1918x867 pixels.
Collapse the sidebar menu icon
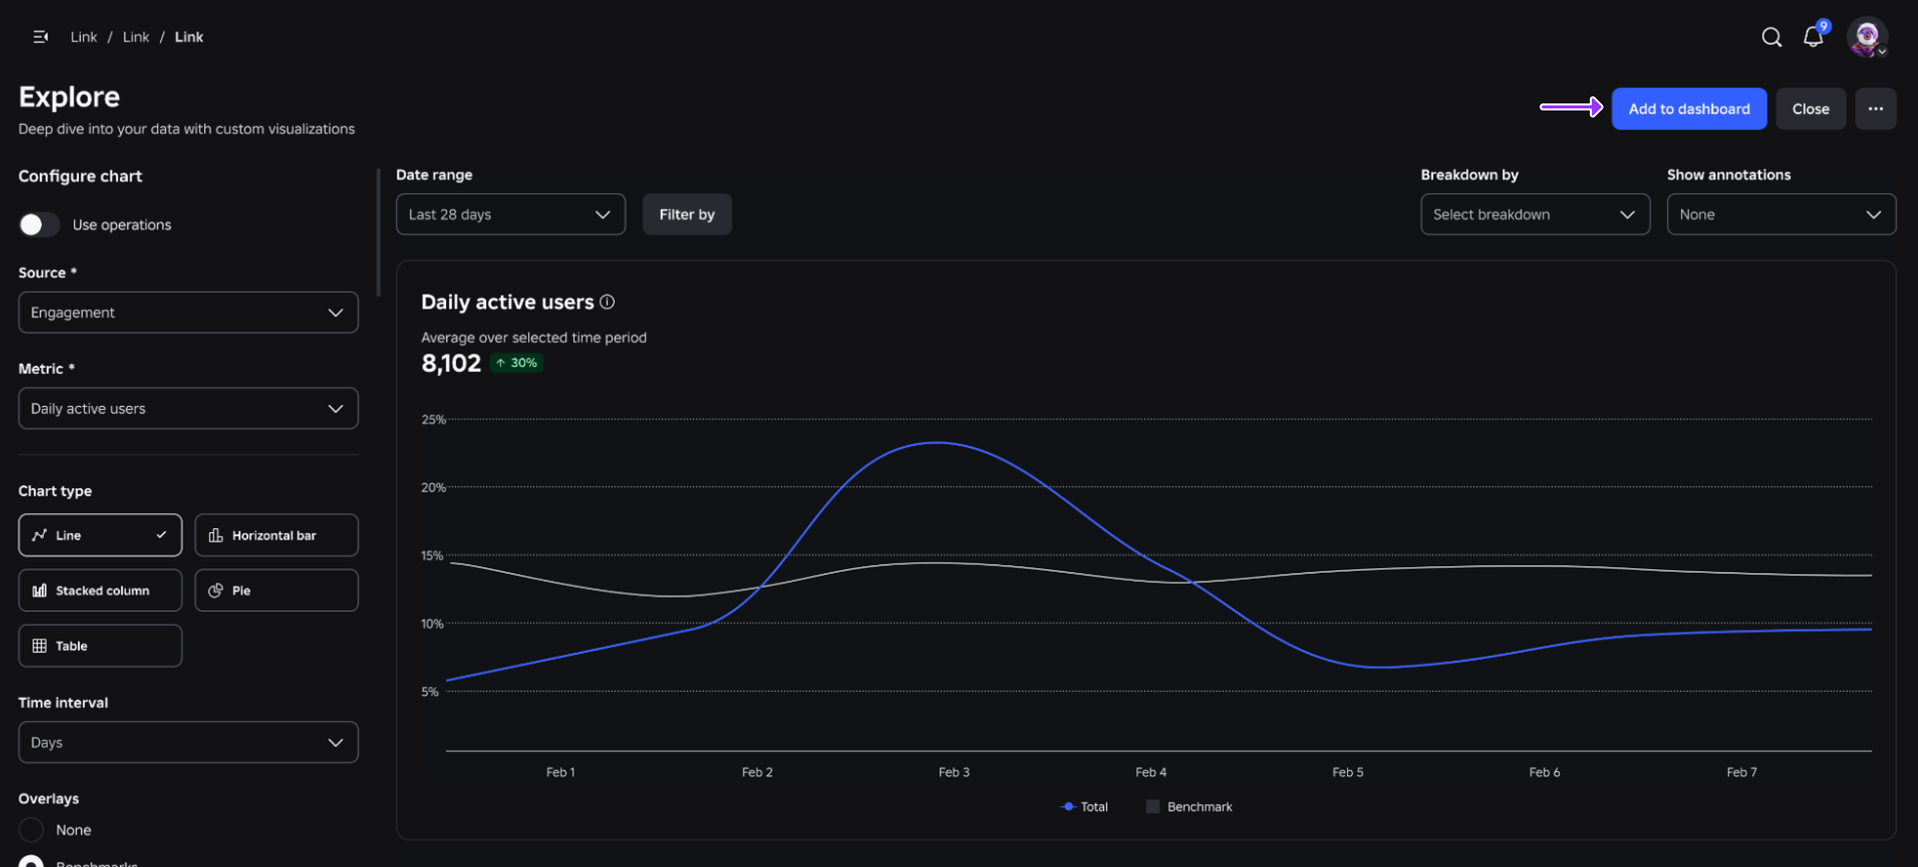(40, 37)
